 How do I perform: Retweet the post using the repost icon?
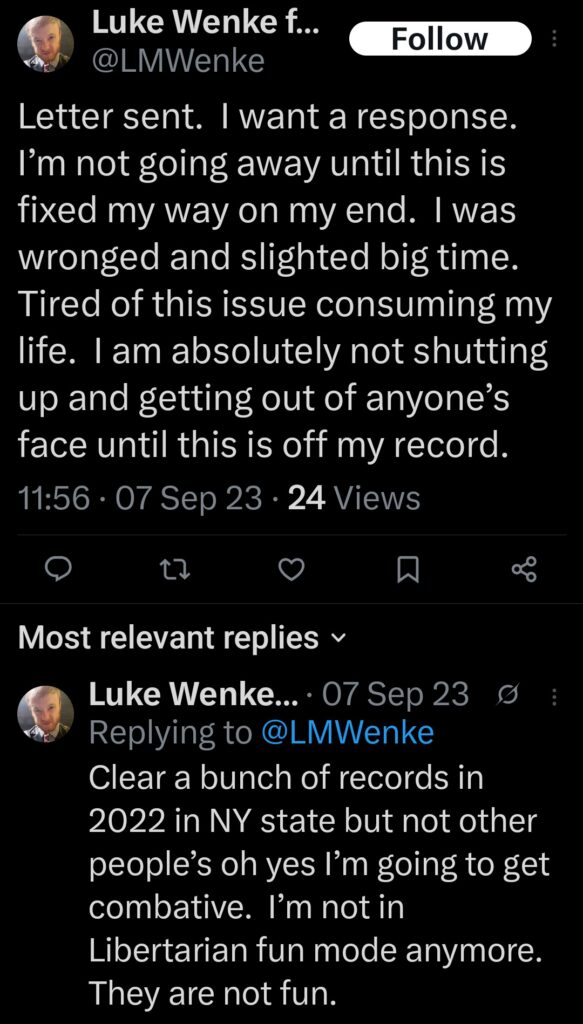(x=175, y=568)
